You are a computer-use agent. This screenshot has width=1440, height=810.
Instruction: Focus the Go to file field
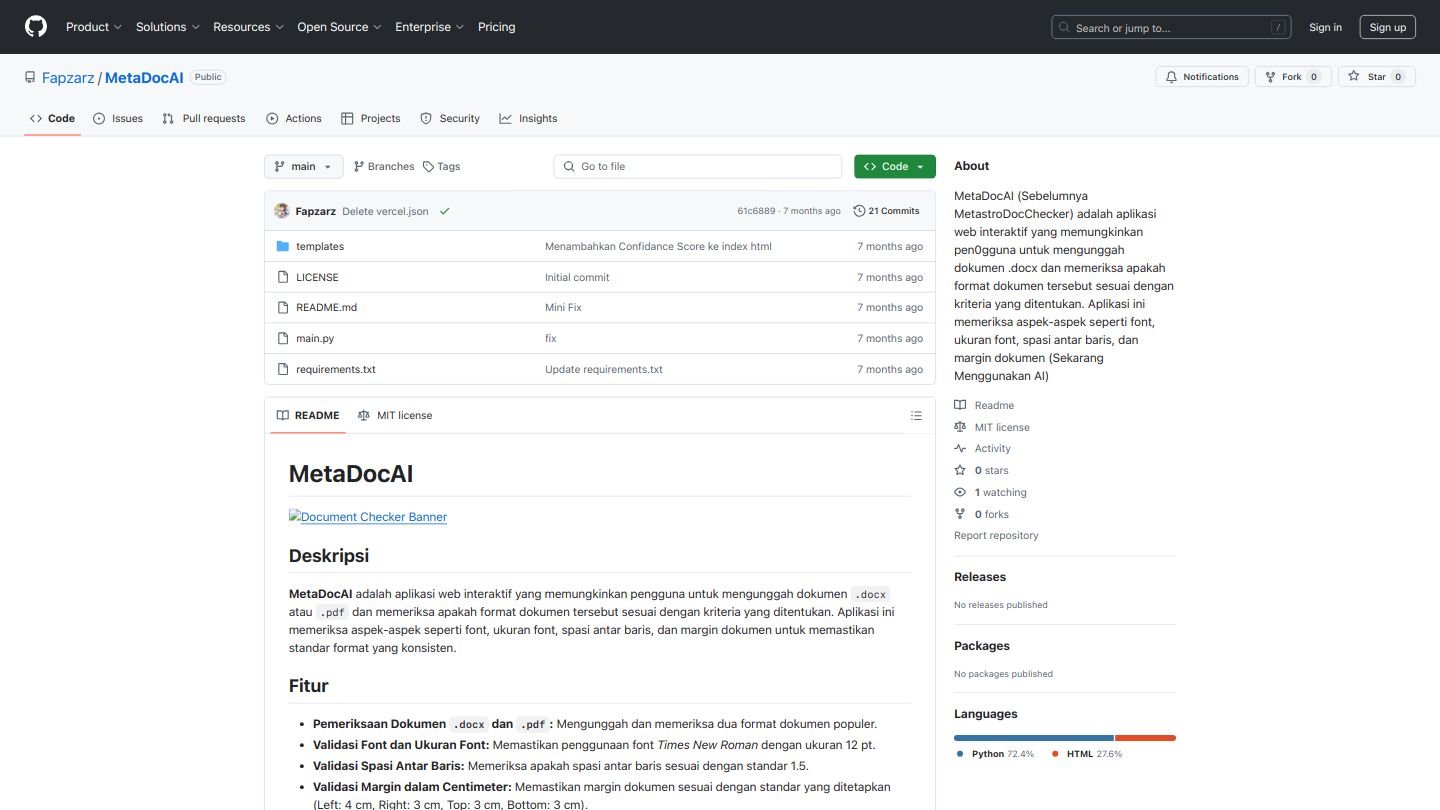(x=698, y=166)
